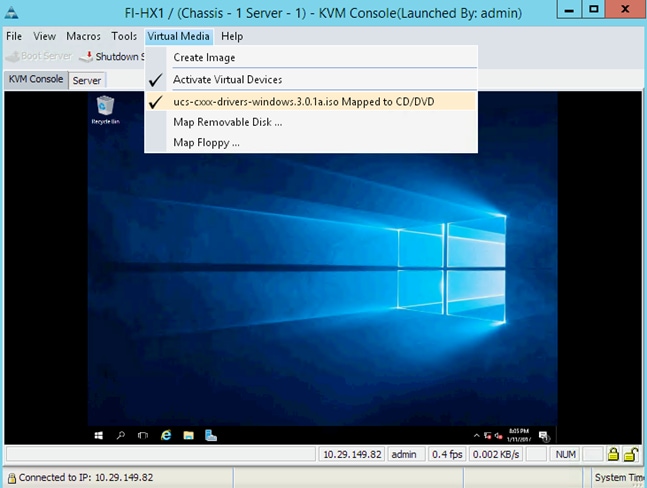The image size is (647, 488).
Task: Toggle Activate Virtual Devices option
Action: (x=311, y=80)
